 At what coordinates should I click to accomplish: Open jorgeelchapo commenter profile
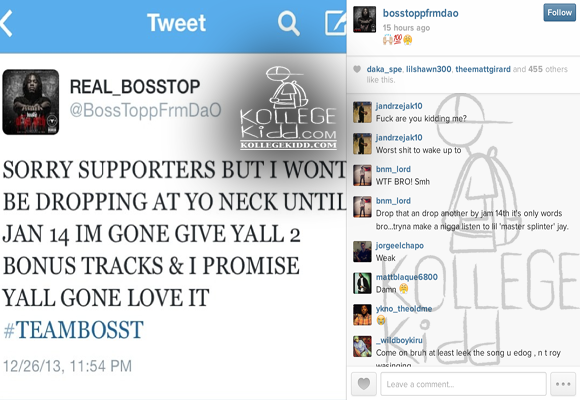(x=399, y=245)
